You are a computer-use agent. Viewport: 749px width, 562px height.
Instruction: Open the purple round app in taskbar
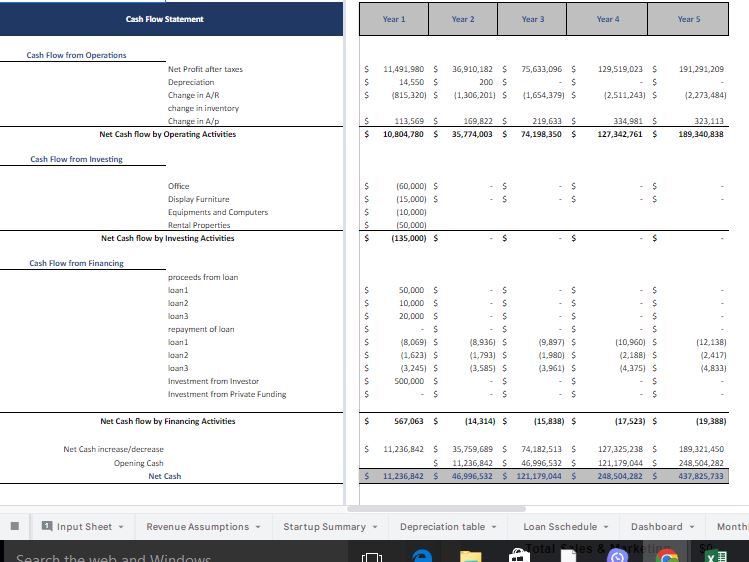point(618,557)
